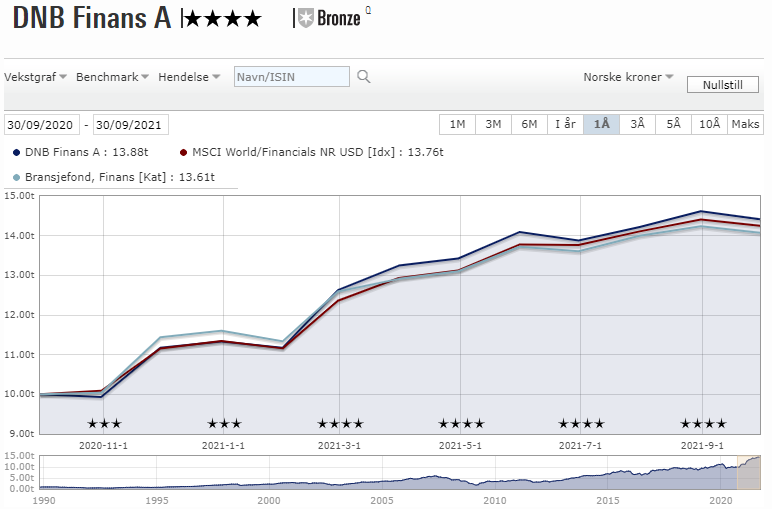This screenshot has height=509, width=772.
Task: Open the Benchmark dropdown
Action: coord(112,77)
